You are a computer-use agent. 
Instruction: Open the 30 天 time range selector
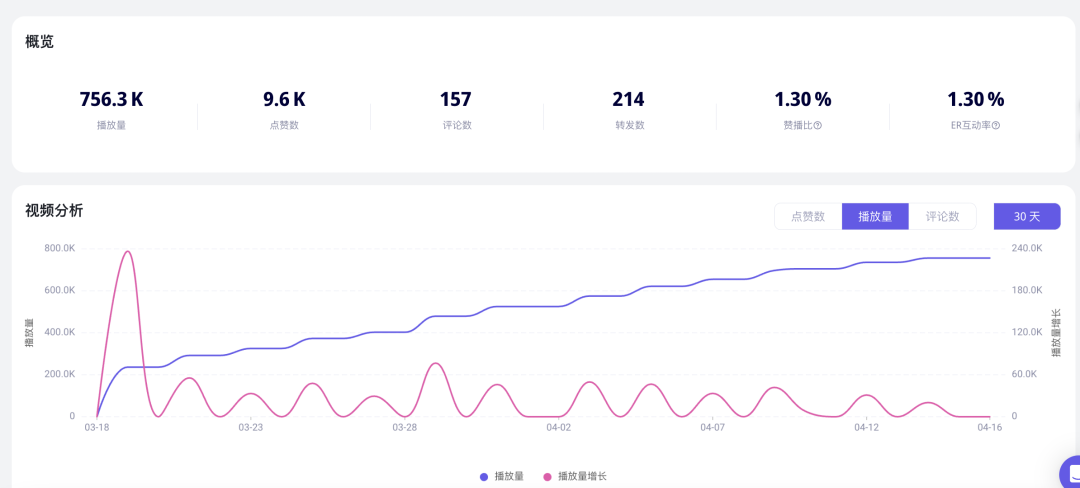coord(1027,216)
